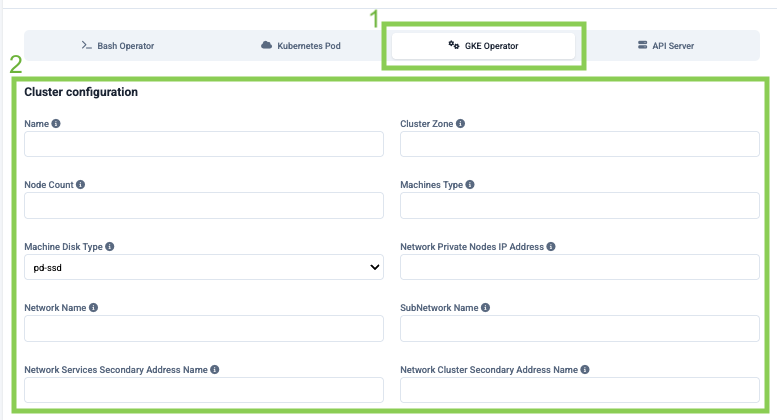Click the SubNetwork Name info icon
This screenshot has width=777, height=420.
[485, 308]
